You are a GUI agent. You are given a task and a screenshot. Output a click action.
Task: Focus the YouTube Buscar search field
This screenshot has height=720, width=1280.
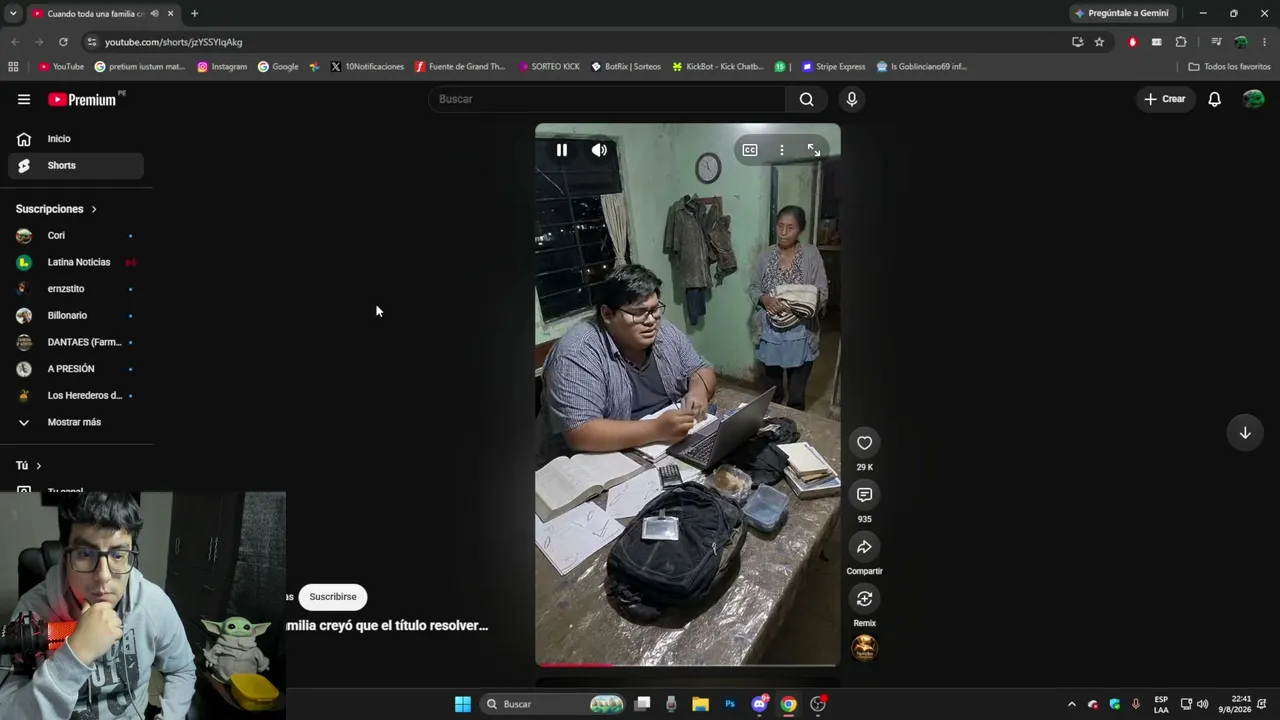tap(607, 99)
